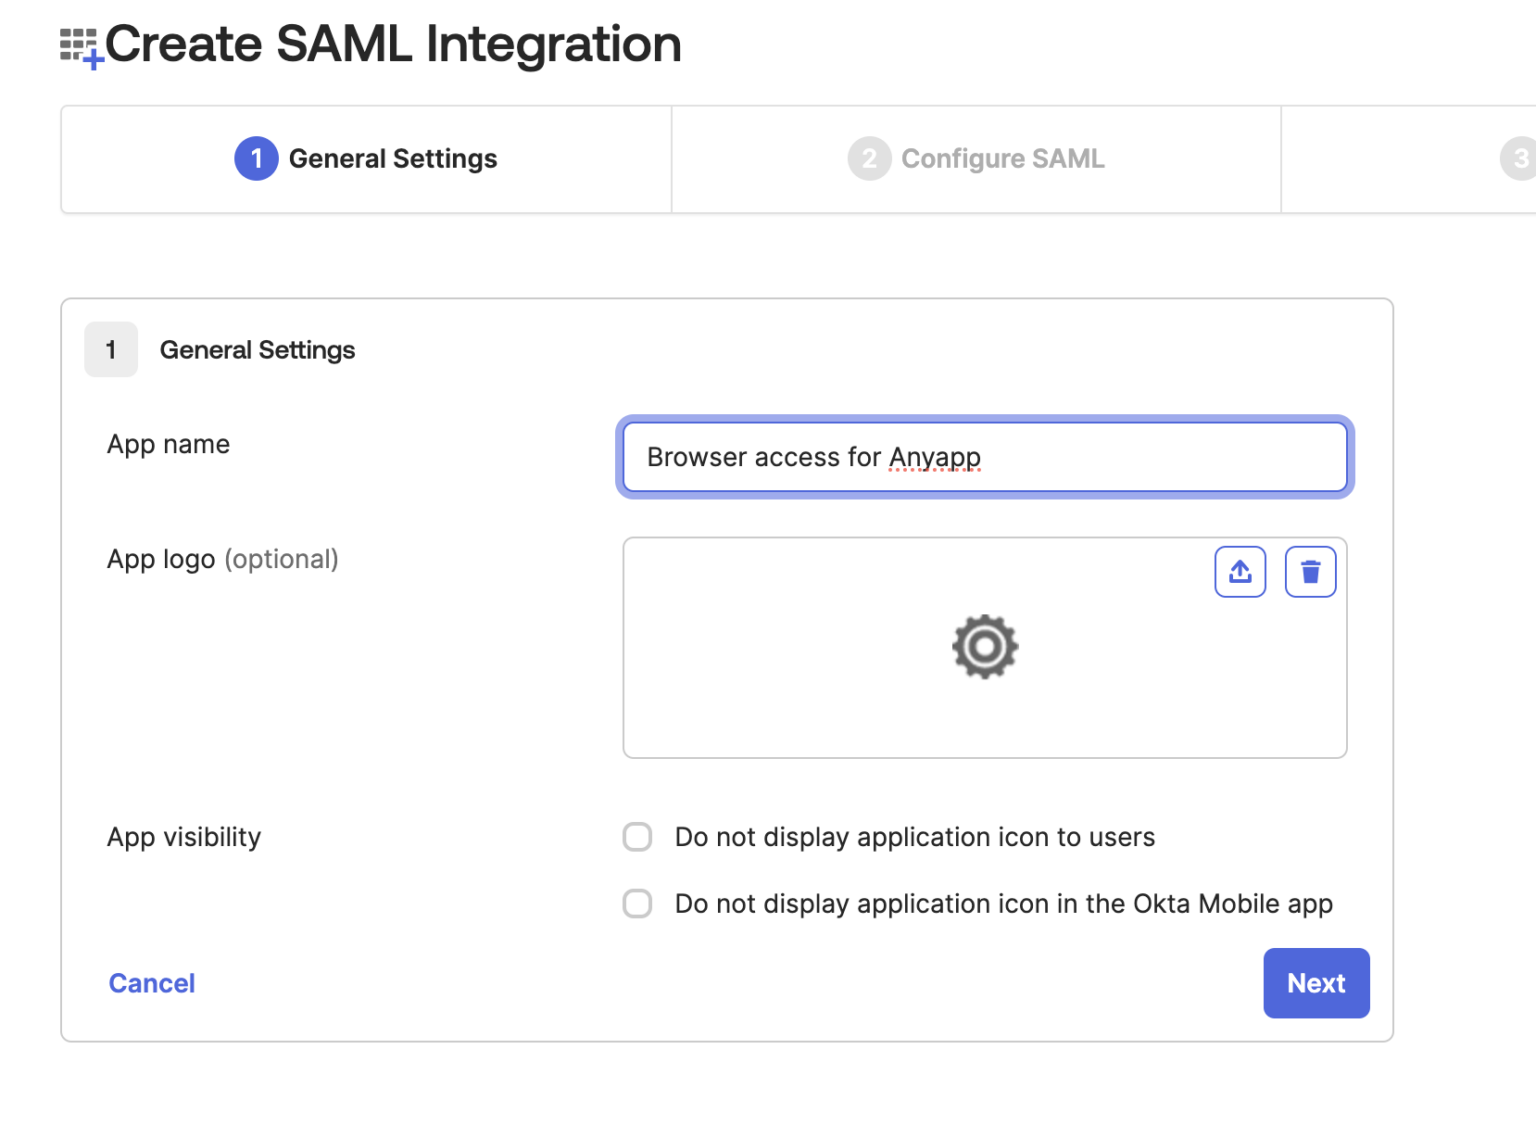
Task: Click the General Settings section header
Action: coord(257,349)
